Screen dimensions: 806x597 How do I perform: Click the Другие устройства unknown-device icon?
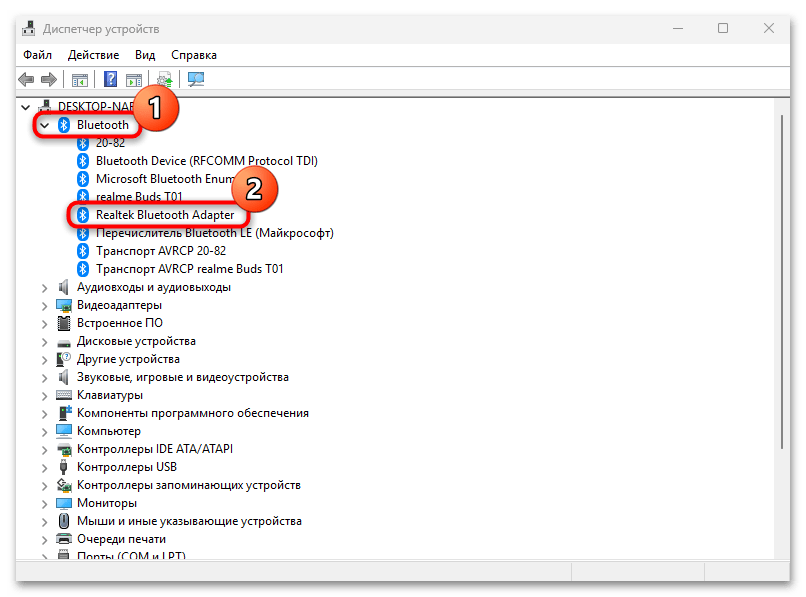[64, 359]
